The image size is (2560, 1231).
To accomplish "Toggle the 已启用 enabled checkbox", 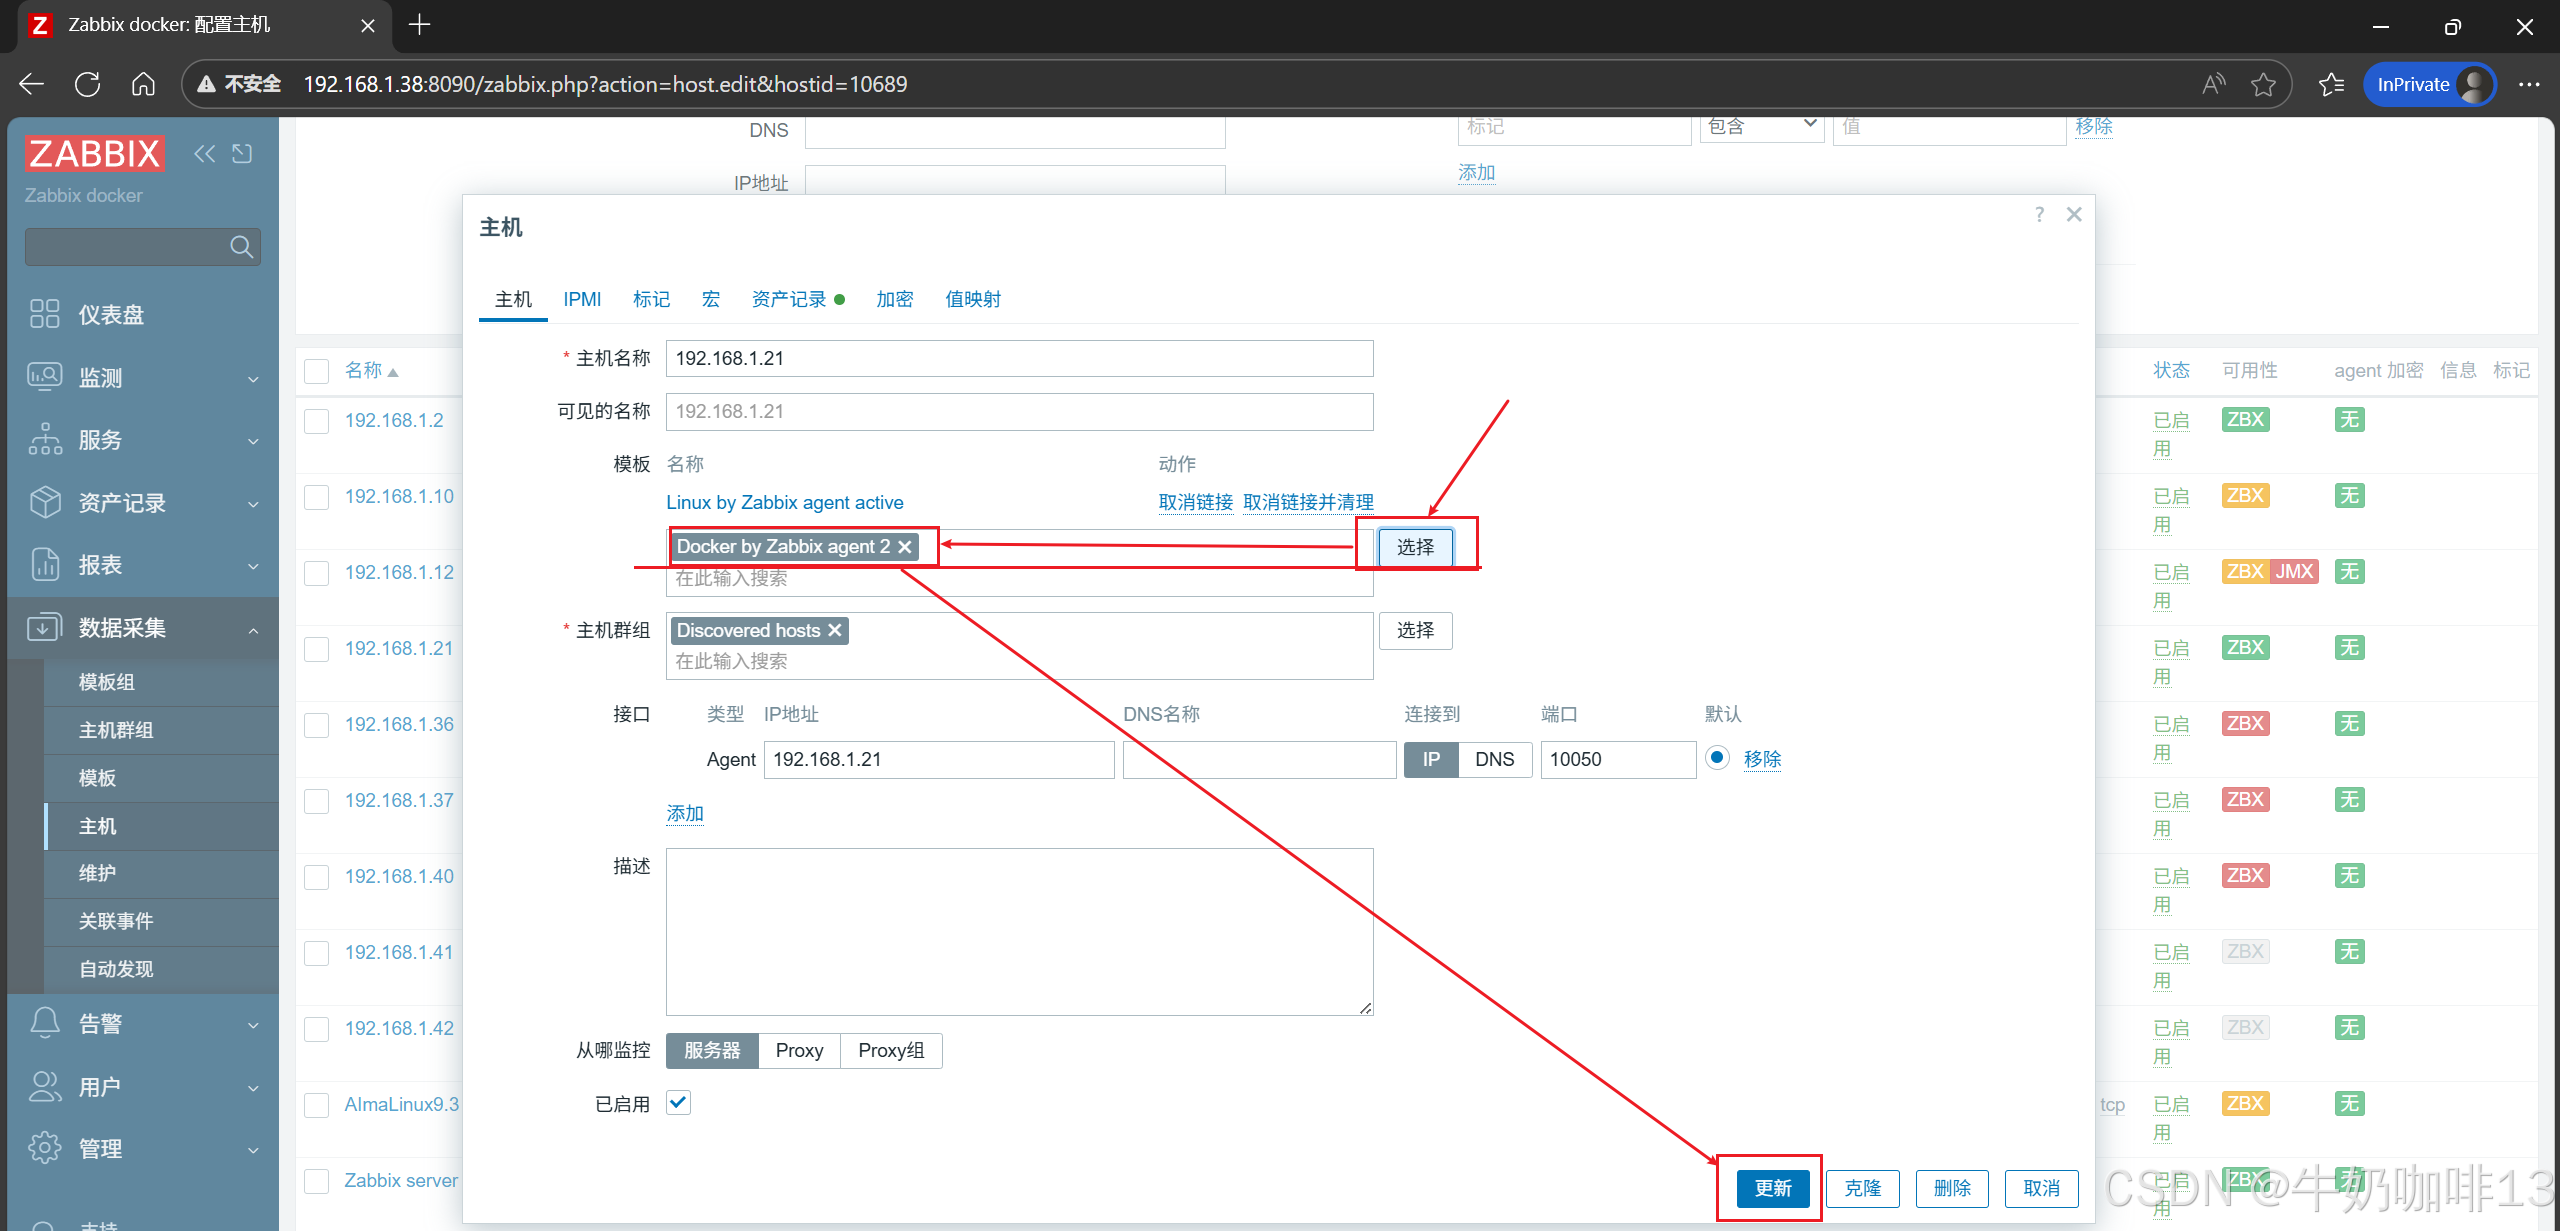I will point(678,1102).
